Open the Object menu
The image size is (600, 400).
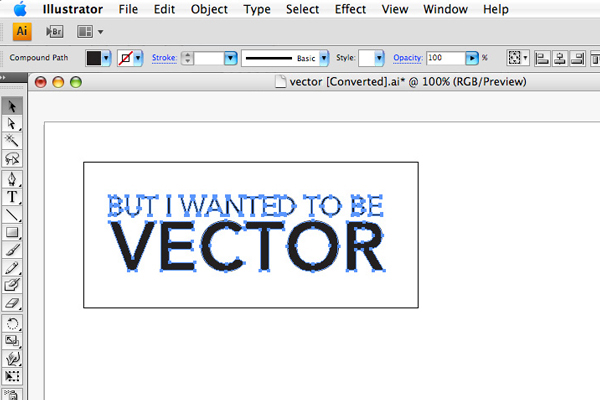point(209,9)
